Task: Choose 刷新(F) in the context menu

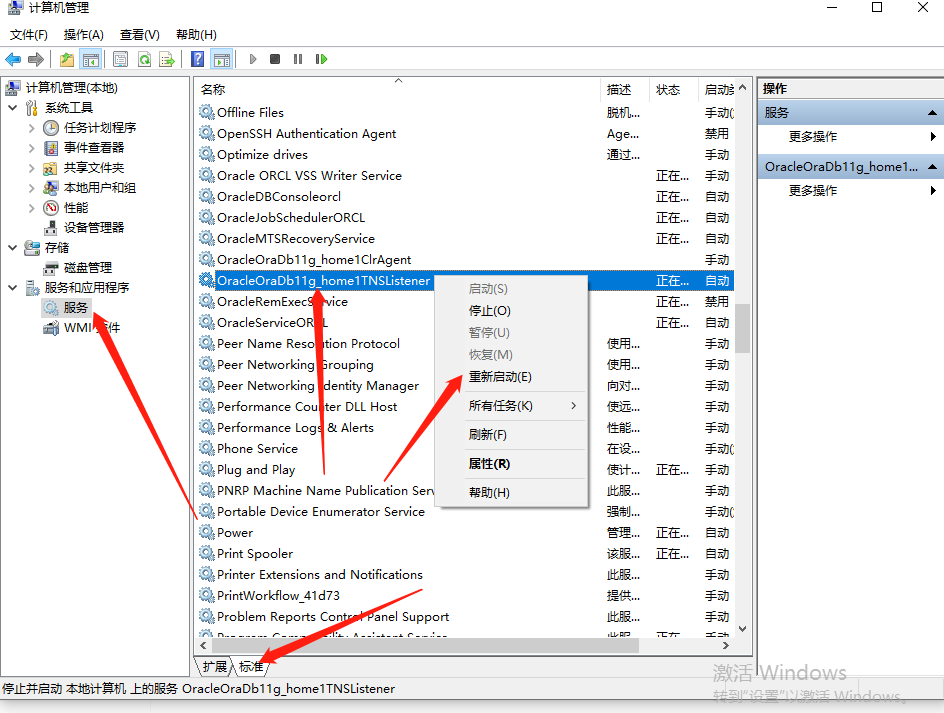Action: (511, 435)
